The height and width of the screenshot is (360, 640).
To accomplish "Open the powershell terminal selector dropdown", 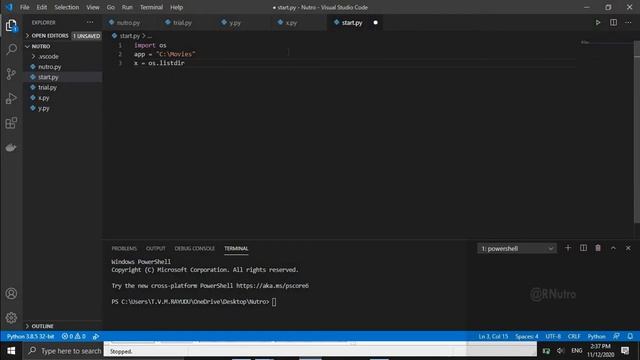I will (517, 249).
